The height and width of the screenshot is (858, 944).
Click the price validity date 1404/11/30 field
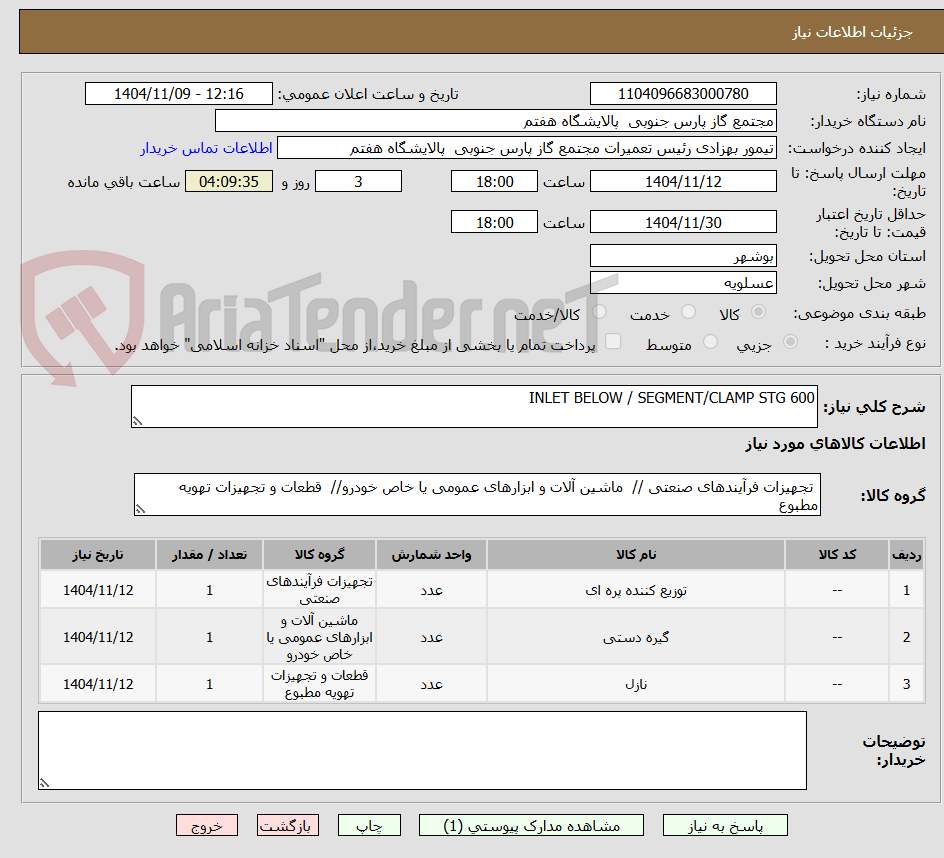click(683, 222)
